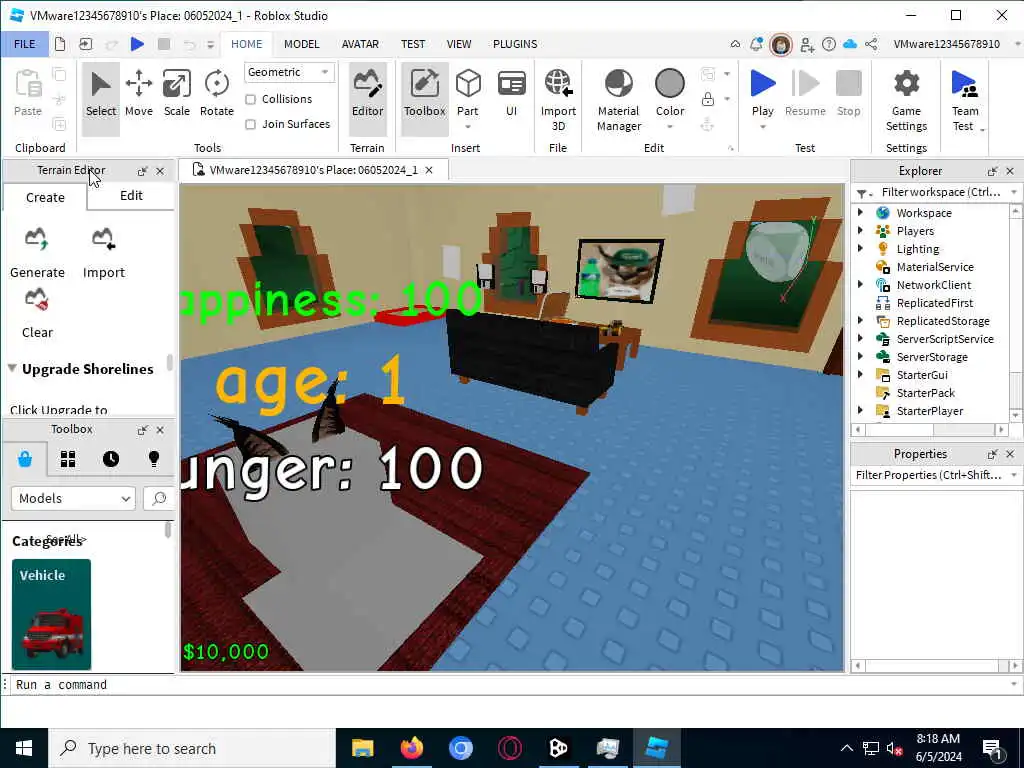Open the UI insert tool
The image size is (1024, 768).
coord(511,93)
